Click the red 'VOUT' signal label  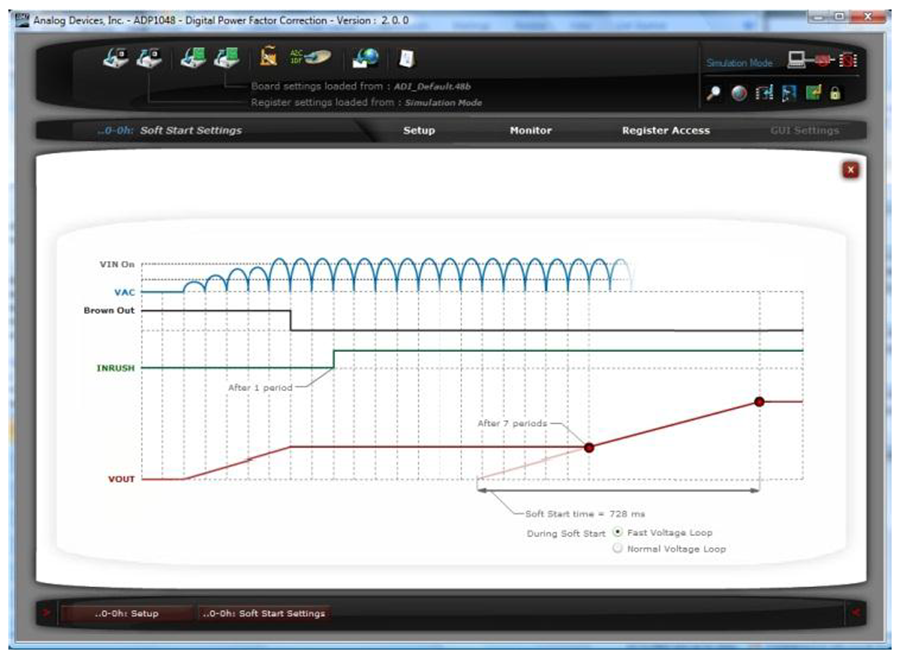[x=121, y=479]
